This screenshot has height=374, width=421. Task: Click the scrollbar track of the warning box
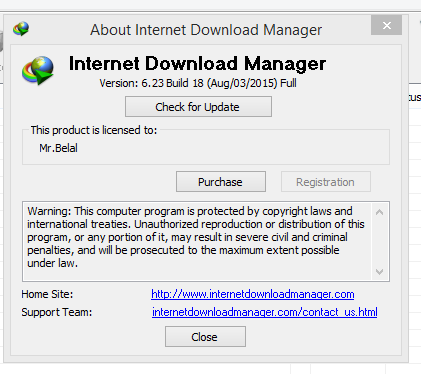[x=379, y=242]
